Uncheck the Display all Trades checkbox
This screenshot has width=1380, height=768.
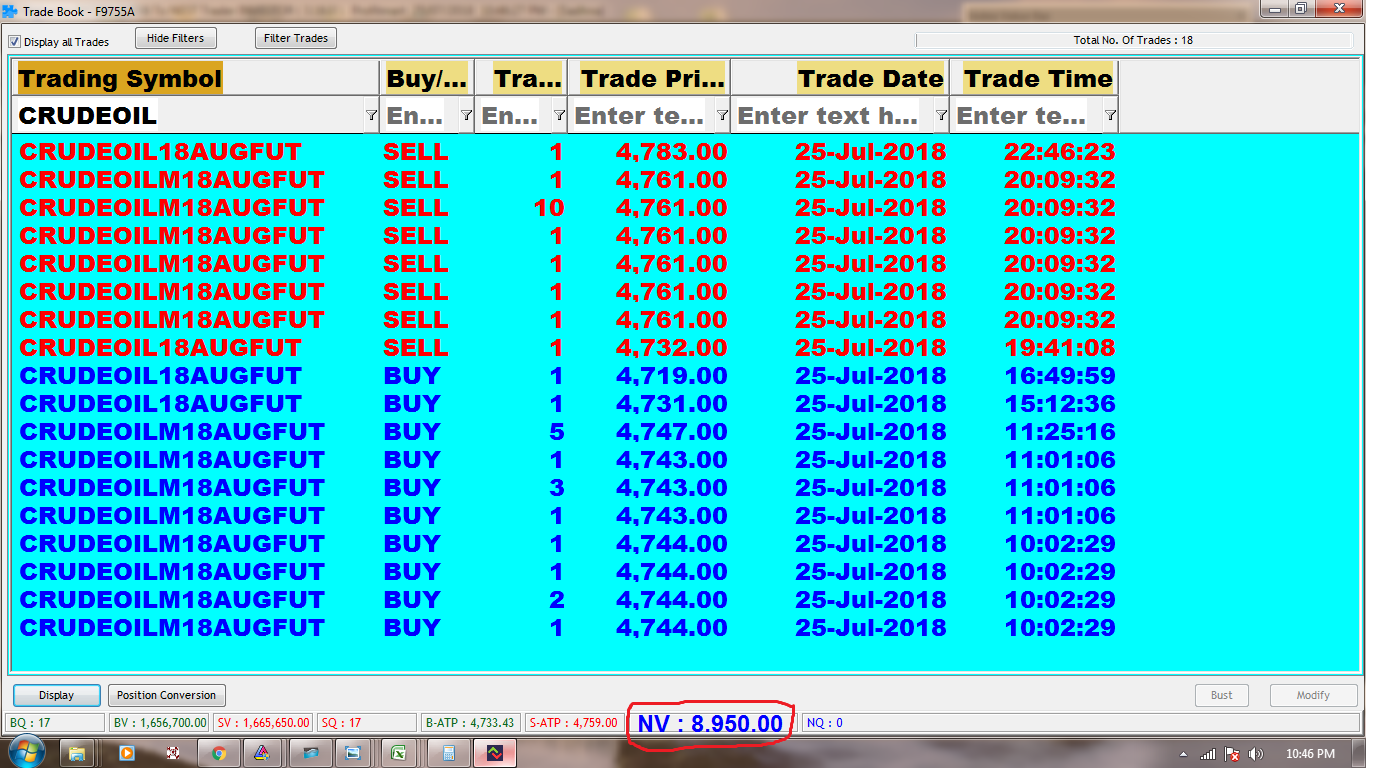click(15, 42)
